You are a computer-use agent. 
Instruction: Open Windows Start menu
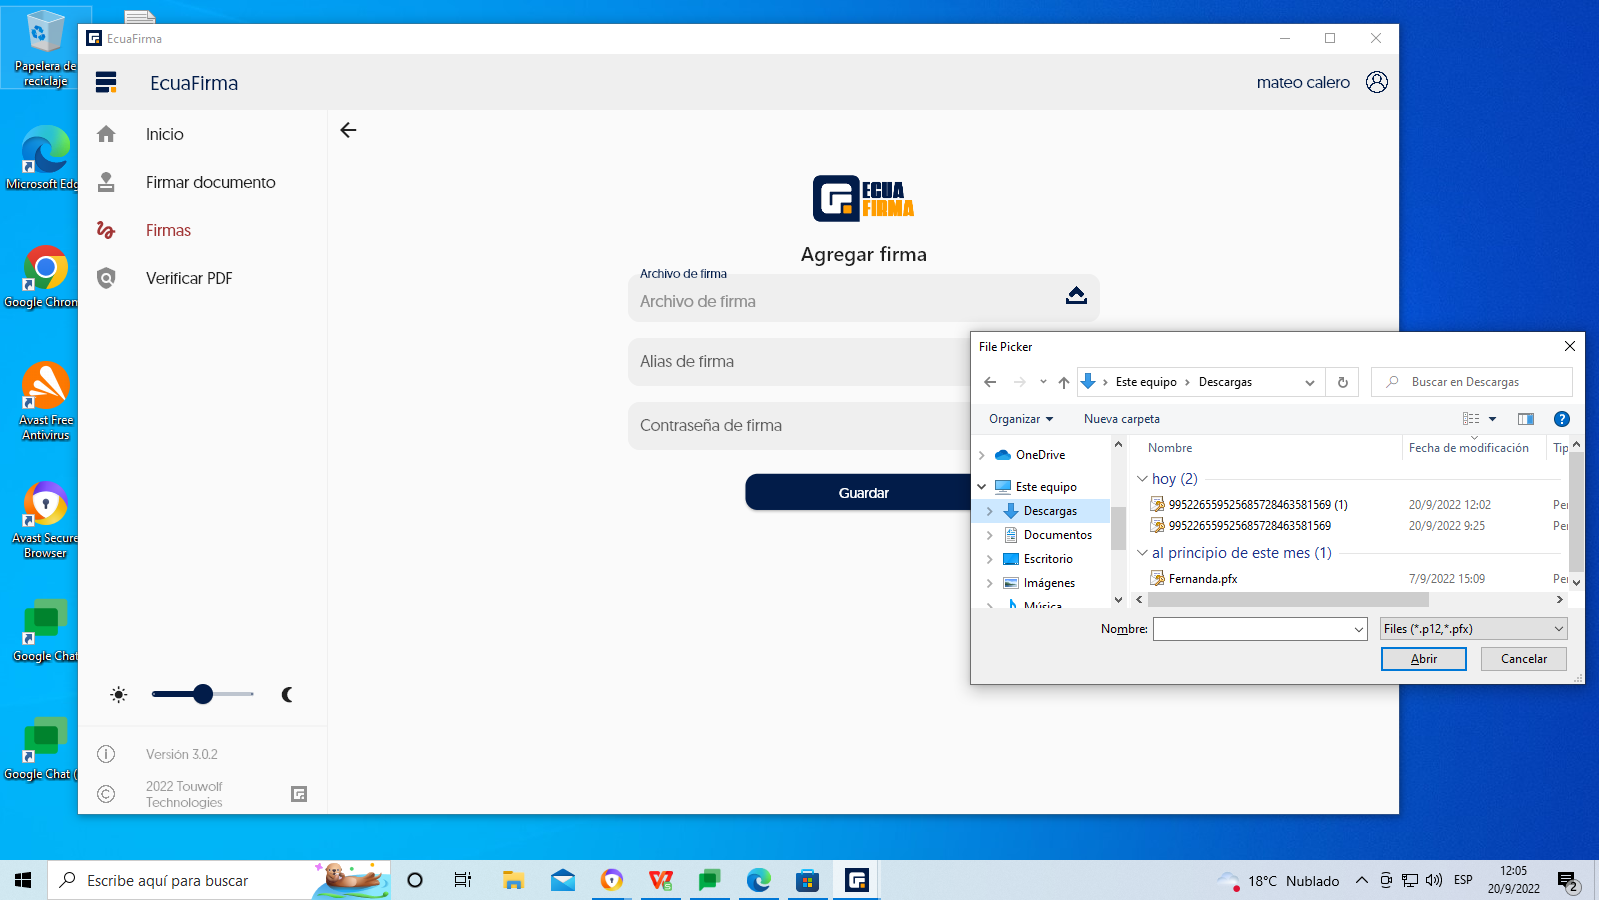(x=23, y=880)
